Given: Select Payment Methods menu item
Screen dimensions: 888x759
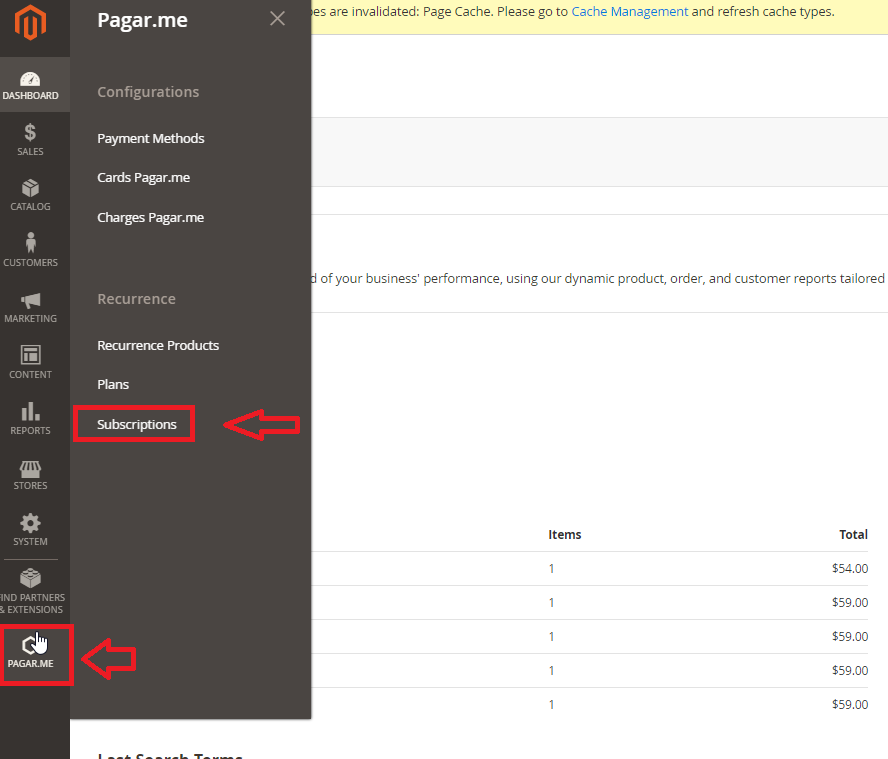Looking at the screenshot, I should [151, 138].
